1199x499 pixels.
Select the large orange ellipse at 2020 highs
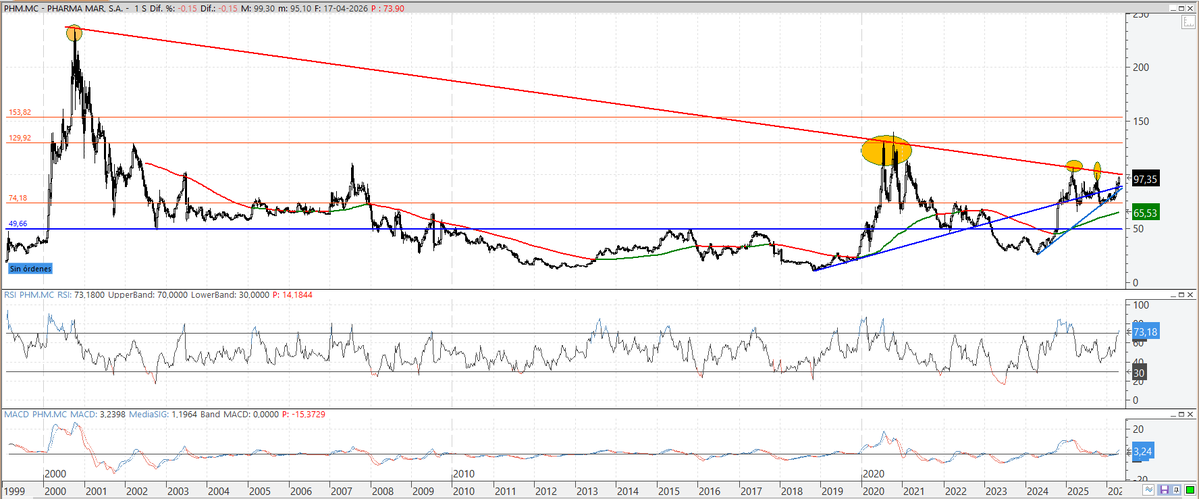[886, 151]
